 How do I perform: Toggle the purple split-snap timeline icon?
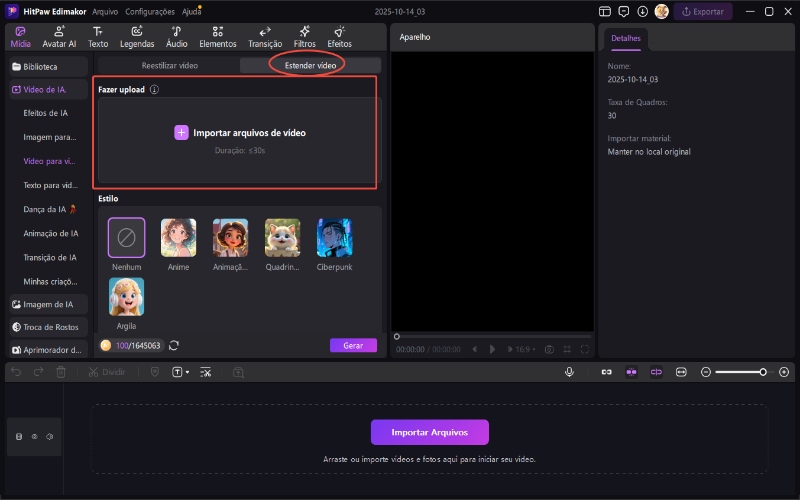[x=656, y=372]
